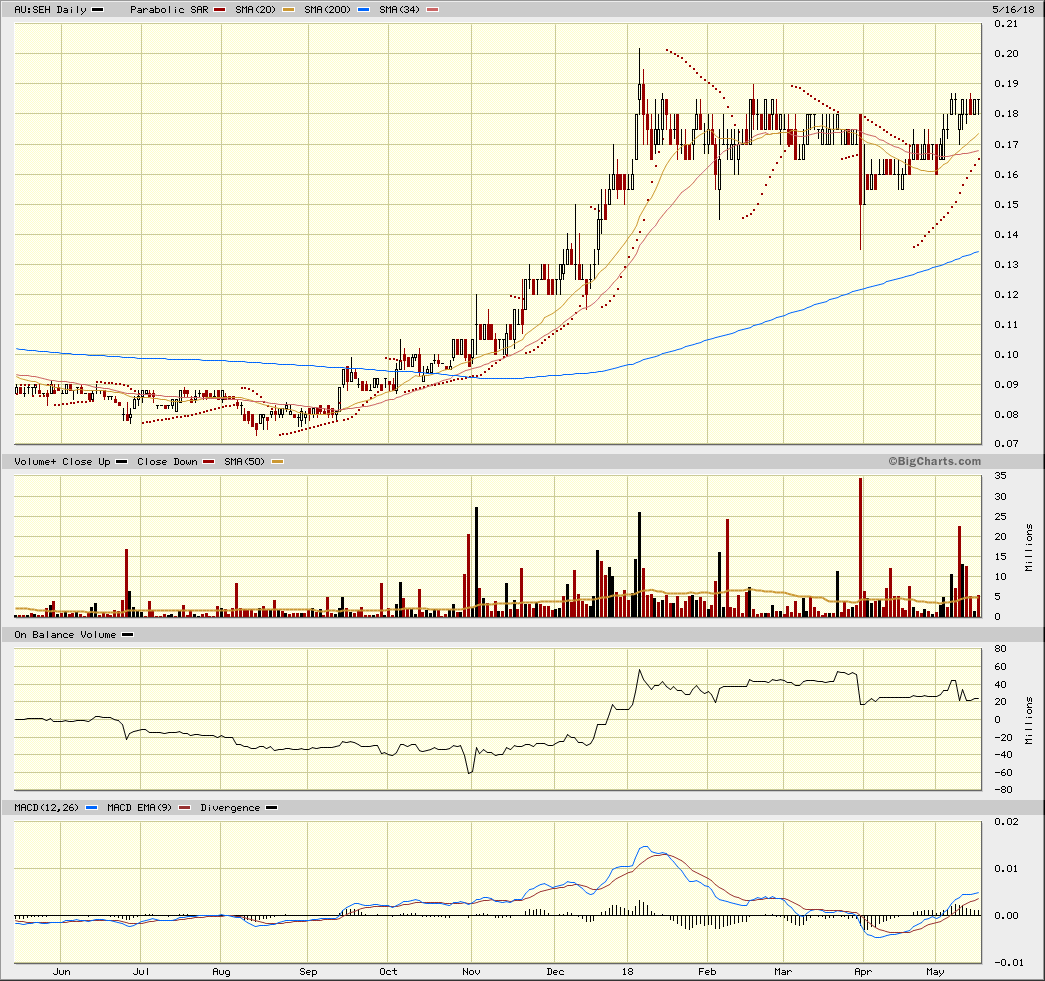Click the black swatch beside Divergence
The height and width of the screenshot is (981, 1045).
point(271,808)
